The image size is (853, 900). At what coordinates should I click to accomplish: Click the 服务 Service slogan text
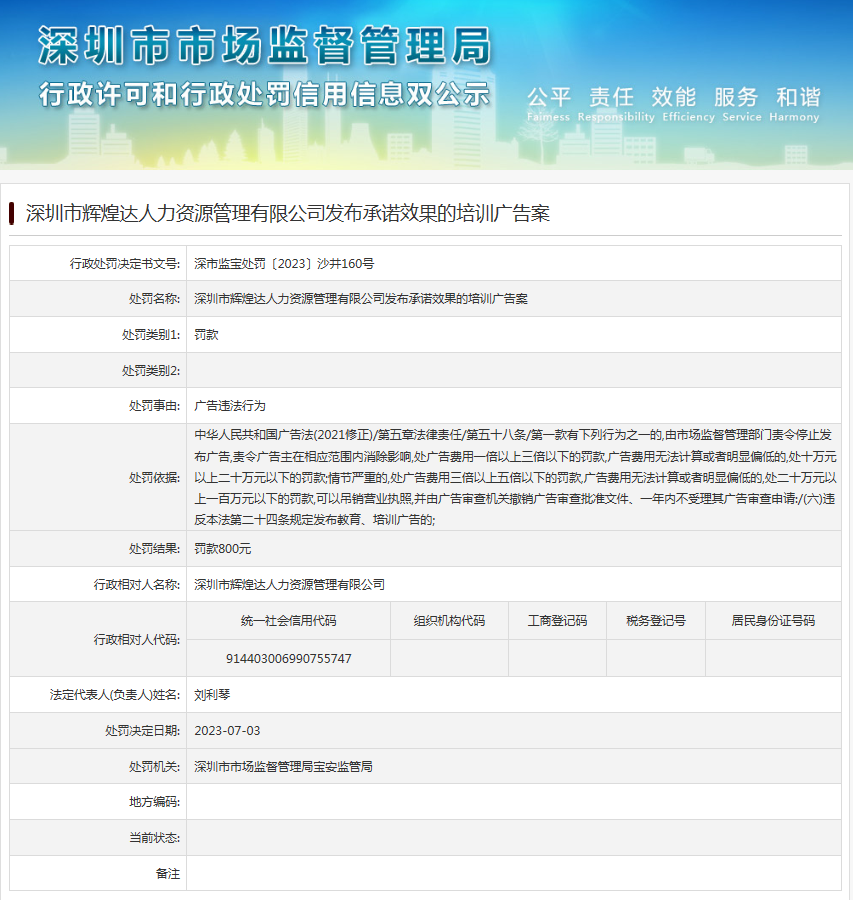point(736,102)
